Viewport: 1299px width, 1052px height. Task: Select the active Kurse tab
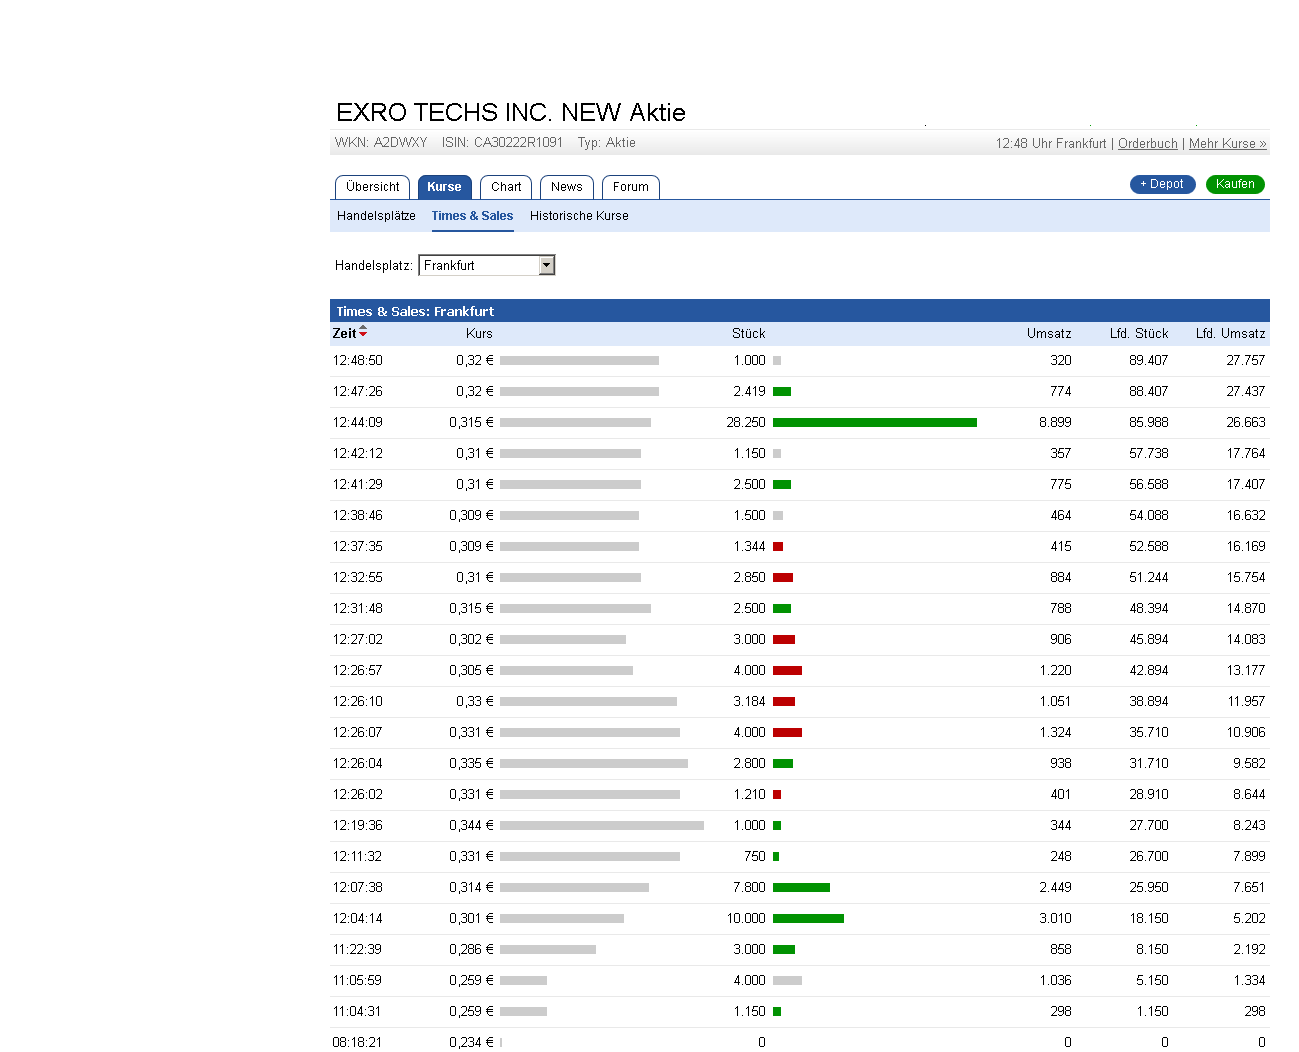(444, 187)
